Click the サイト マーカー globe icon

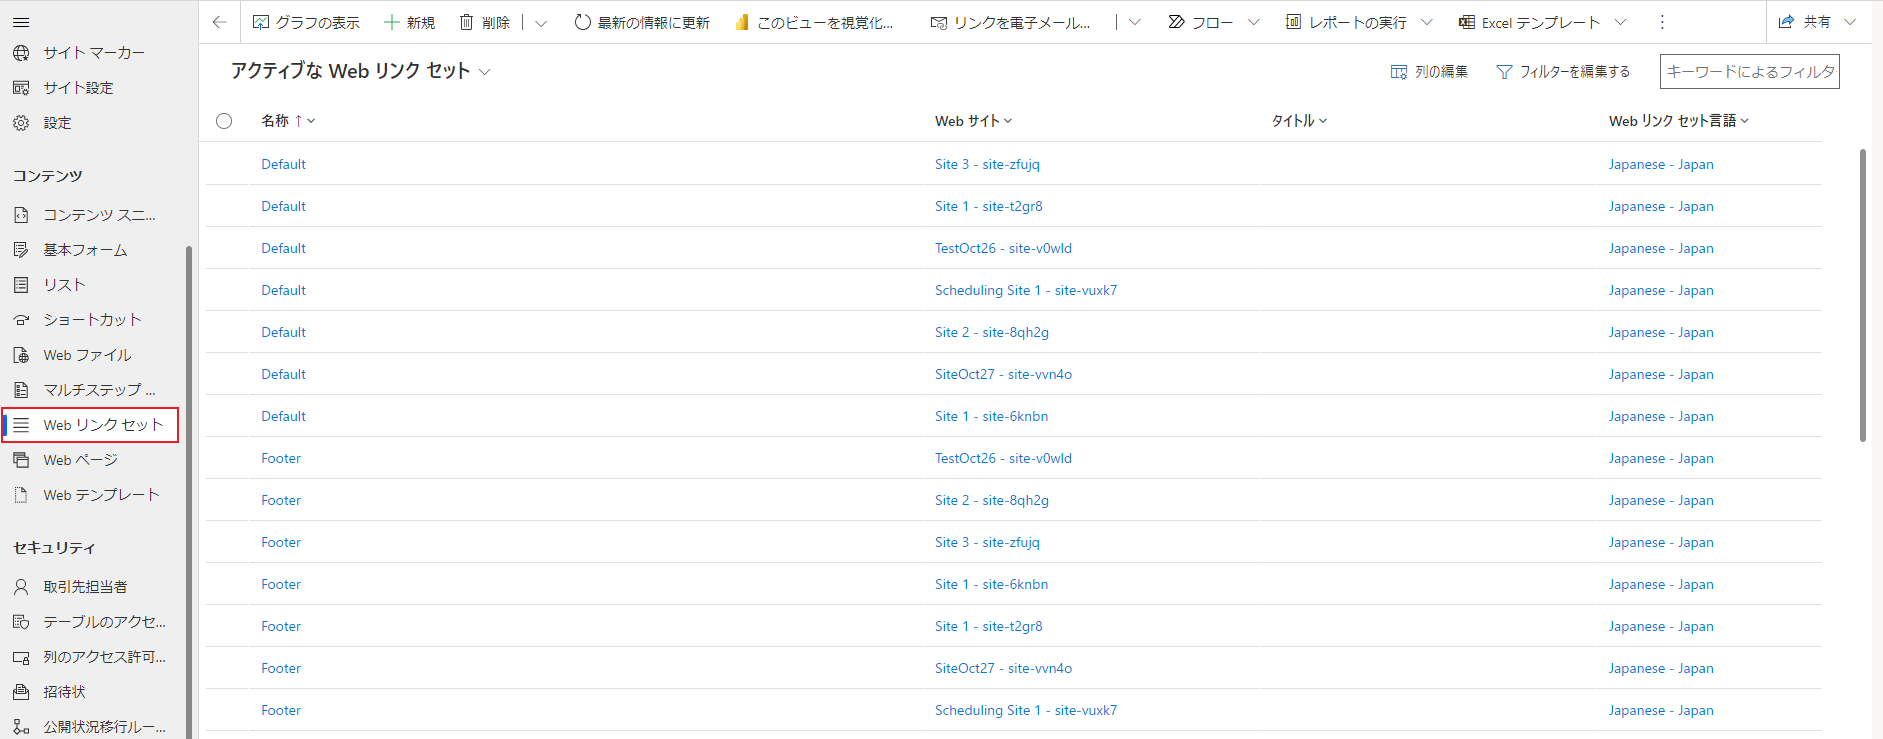21,52
